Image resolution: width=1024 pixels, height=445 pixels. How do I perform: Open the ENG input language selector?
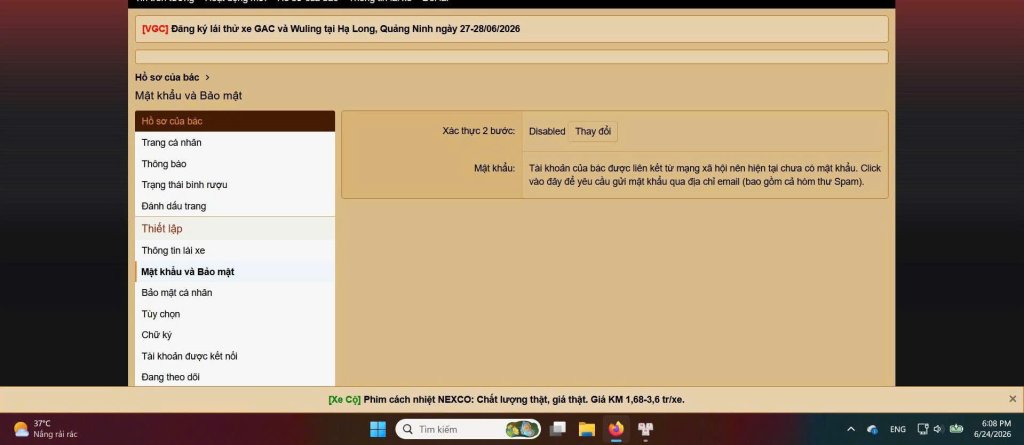tap(898, 429)
